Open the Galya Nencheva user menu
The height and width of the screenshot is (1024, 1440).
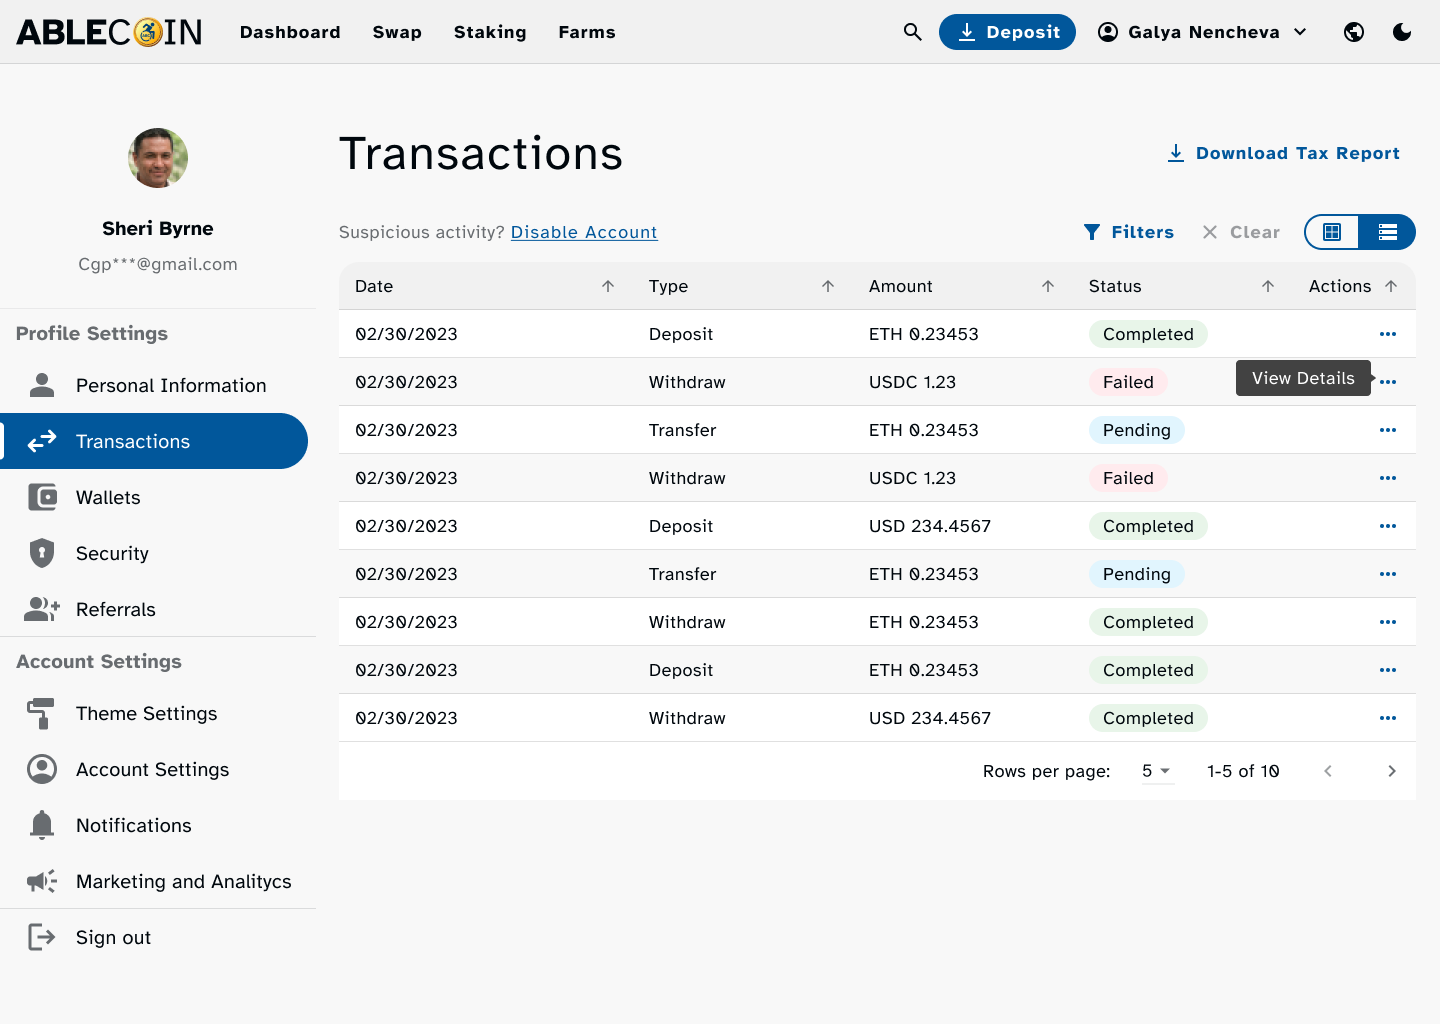click(x=1203, y=32)
